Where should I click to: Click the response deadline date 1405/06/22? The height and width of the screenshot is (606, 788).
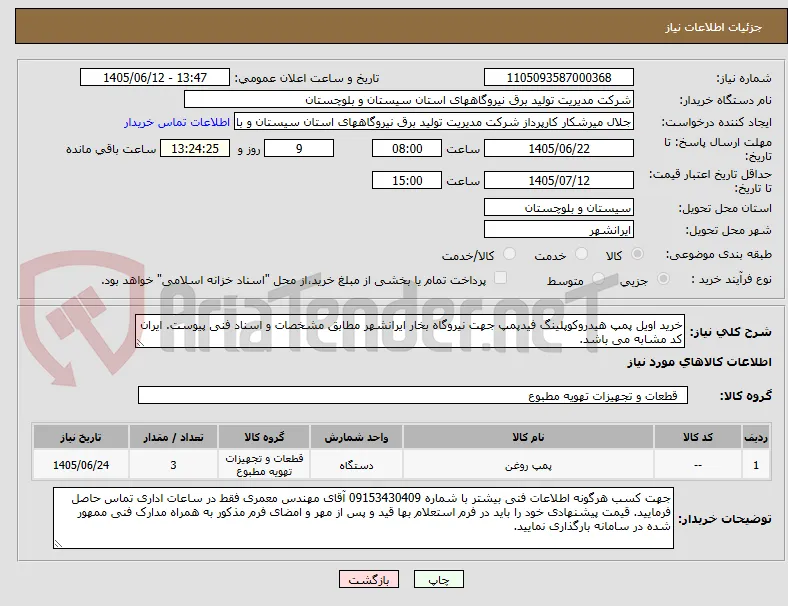click(x=559, y=148)
